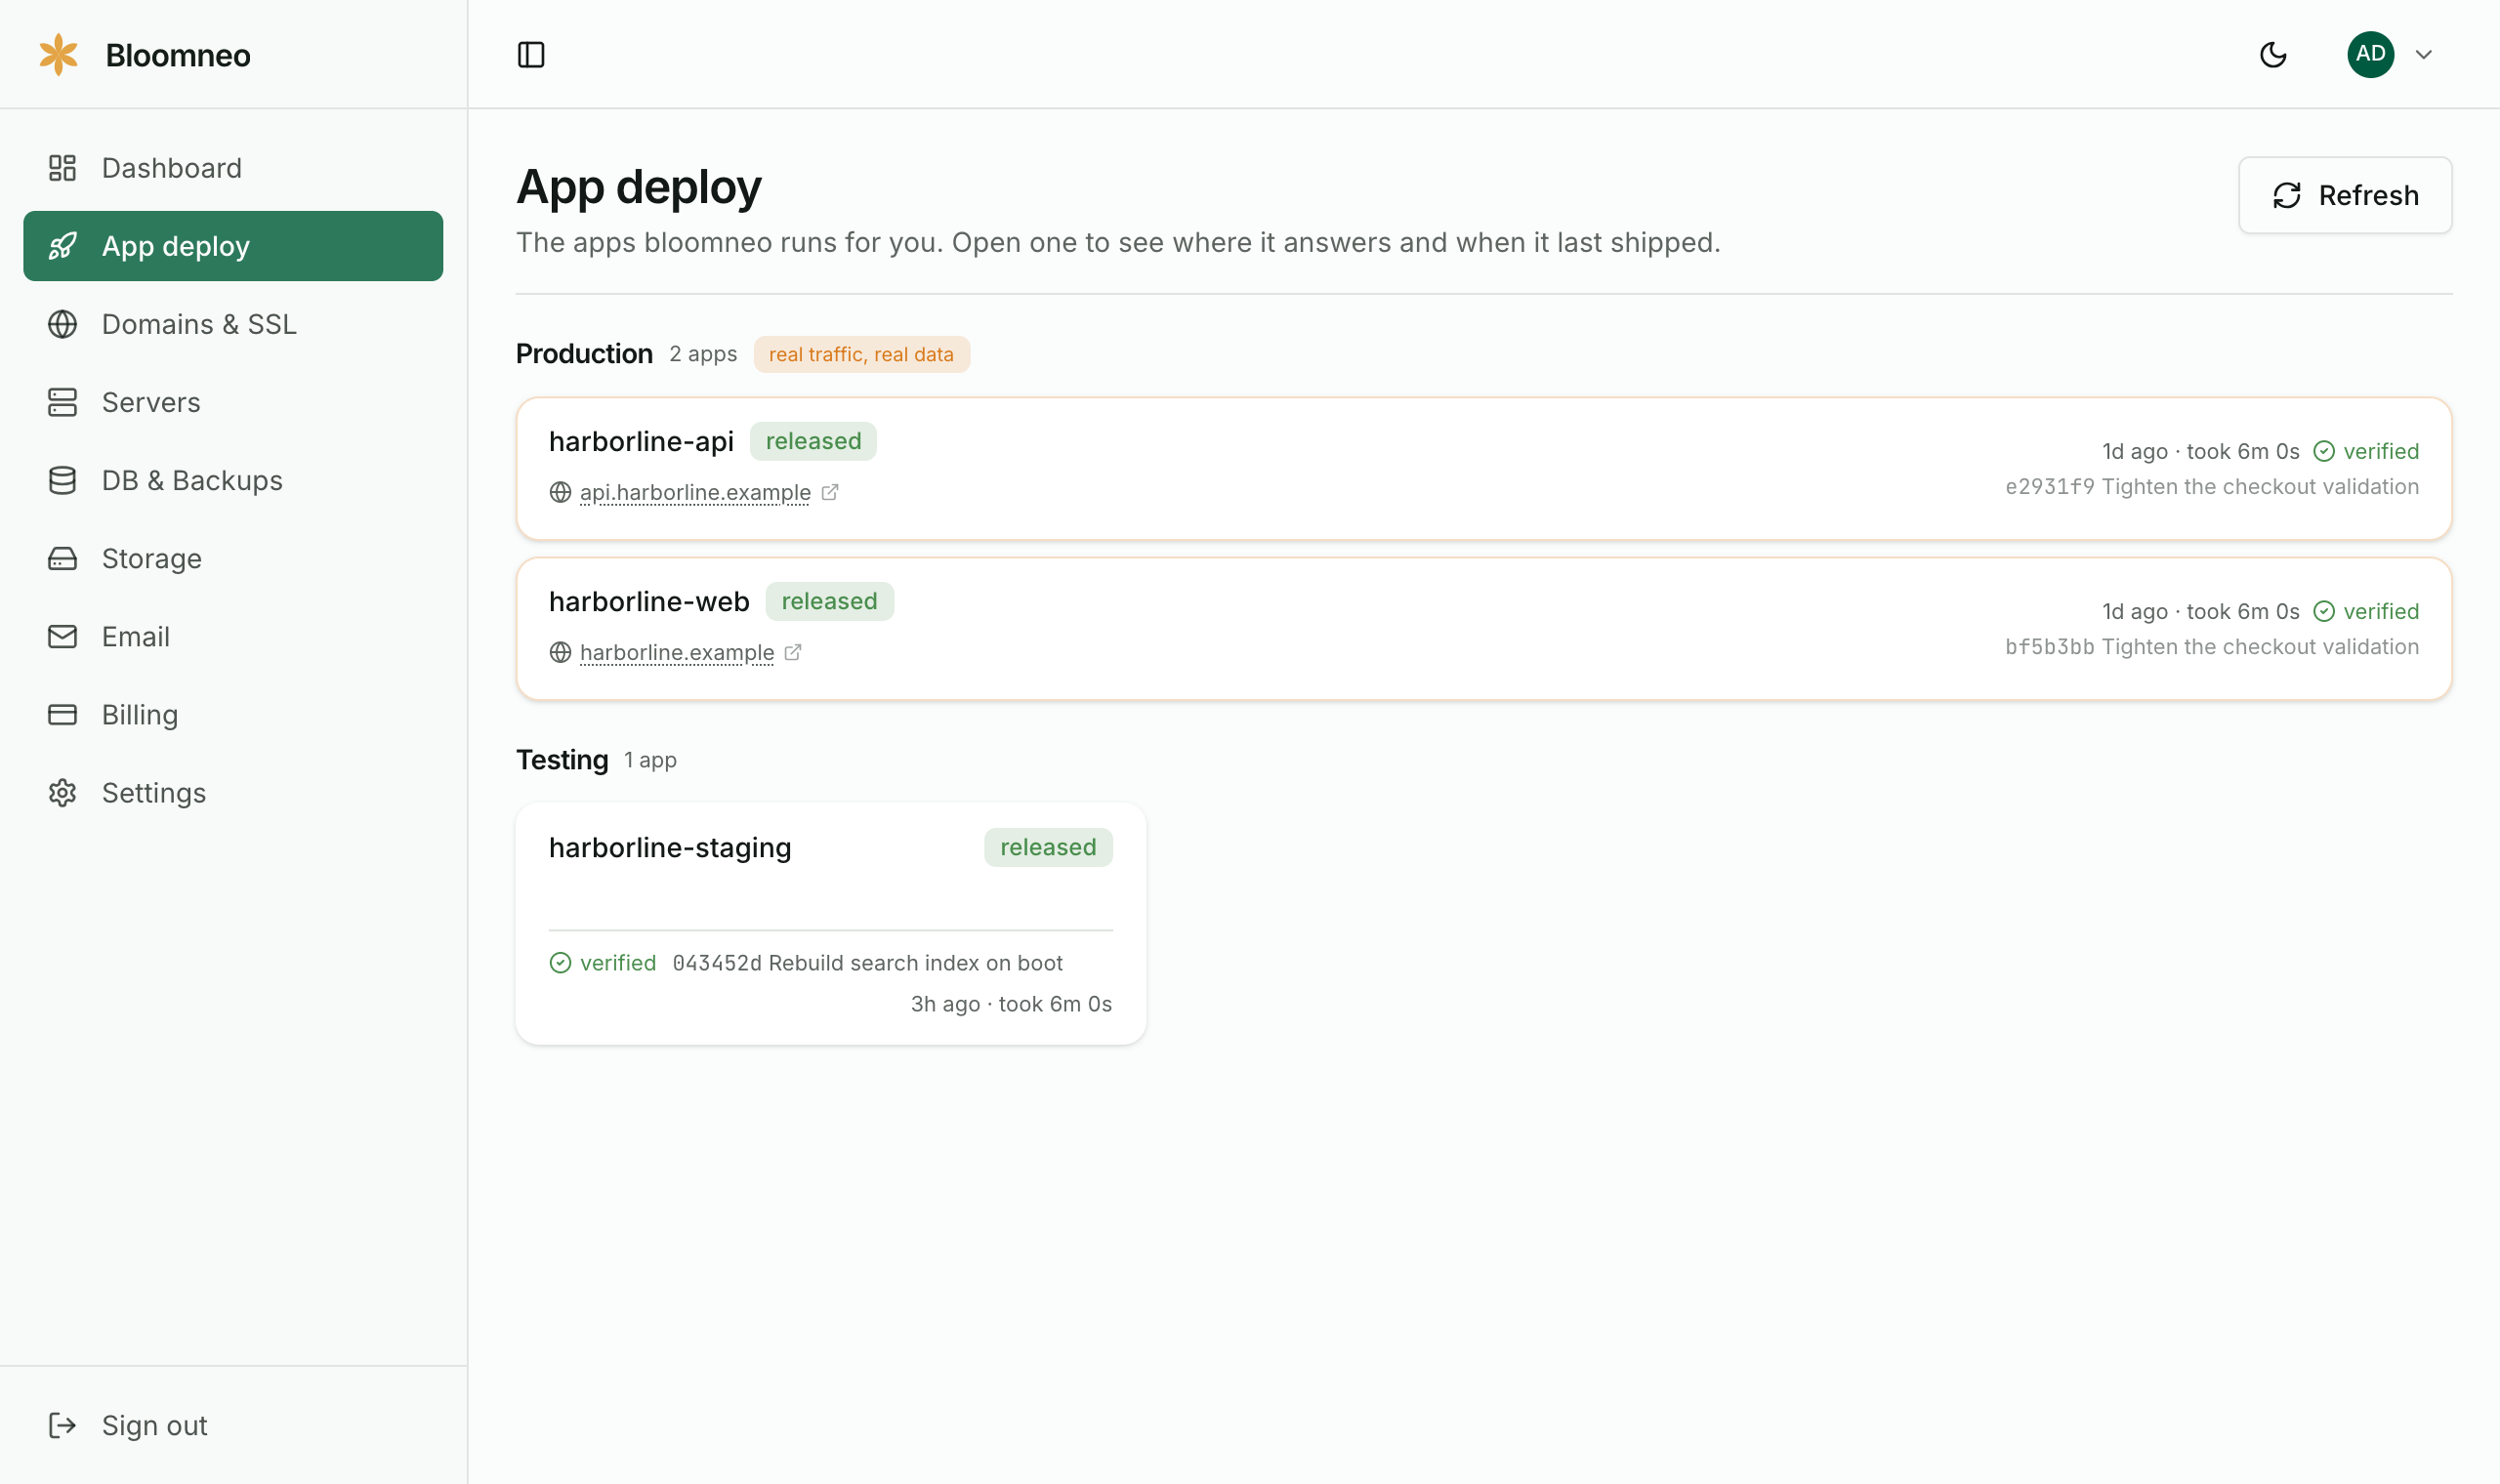This screenshot has height=1484, width=2500.
Task: Collapse the sidebar using the panel icon
Action: tap(531, 54)
